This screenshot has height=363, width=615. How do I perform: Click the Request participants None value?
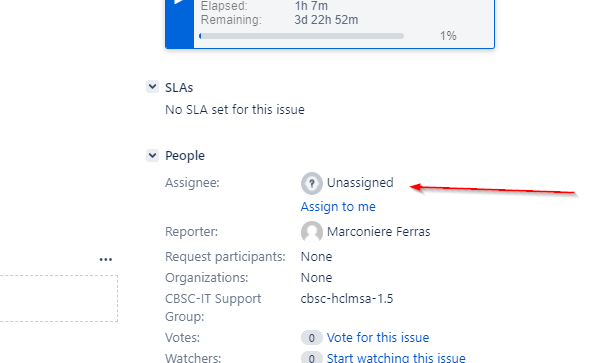316,257
